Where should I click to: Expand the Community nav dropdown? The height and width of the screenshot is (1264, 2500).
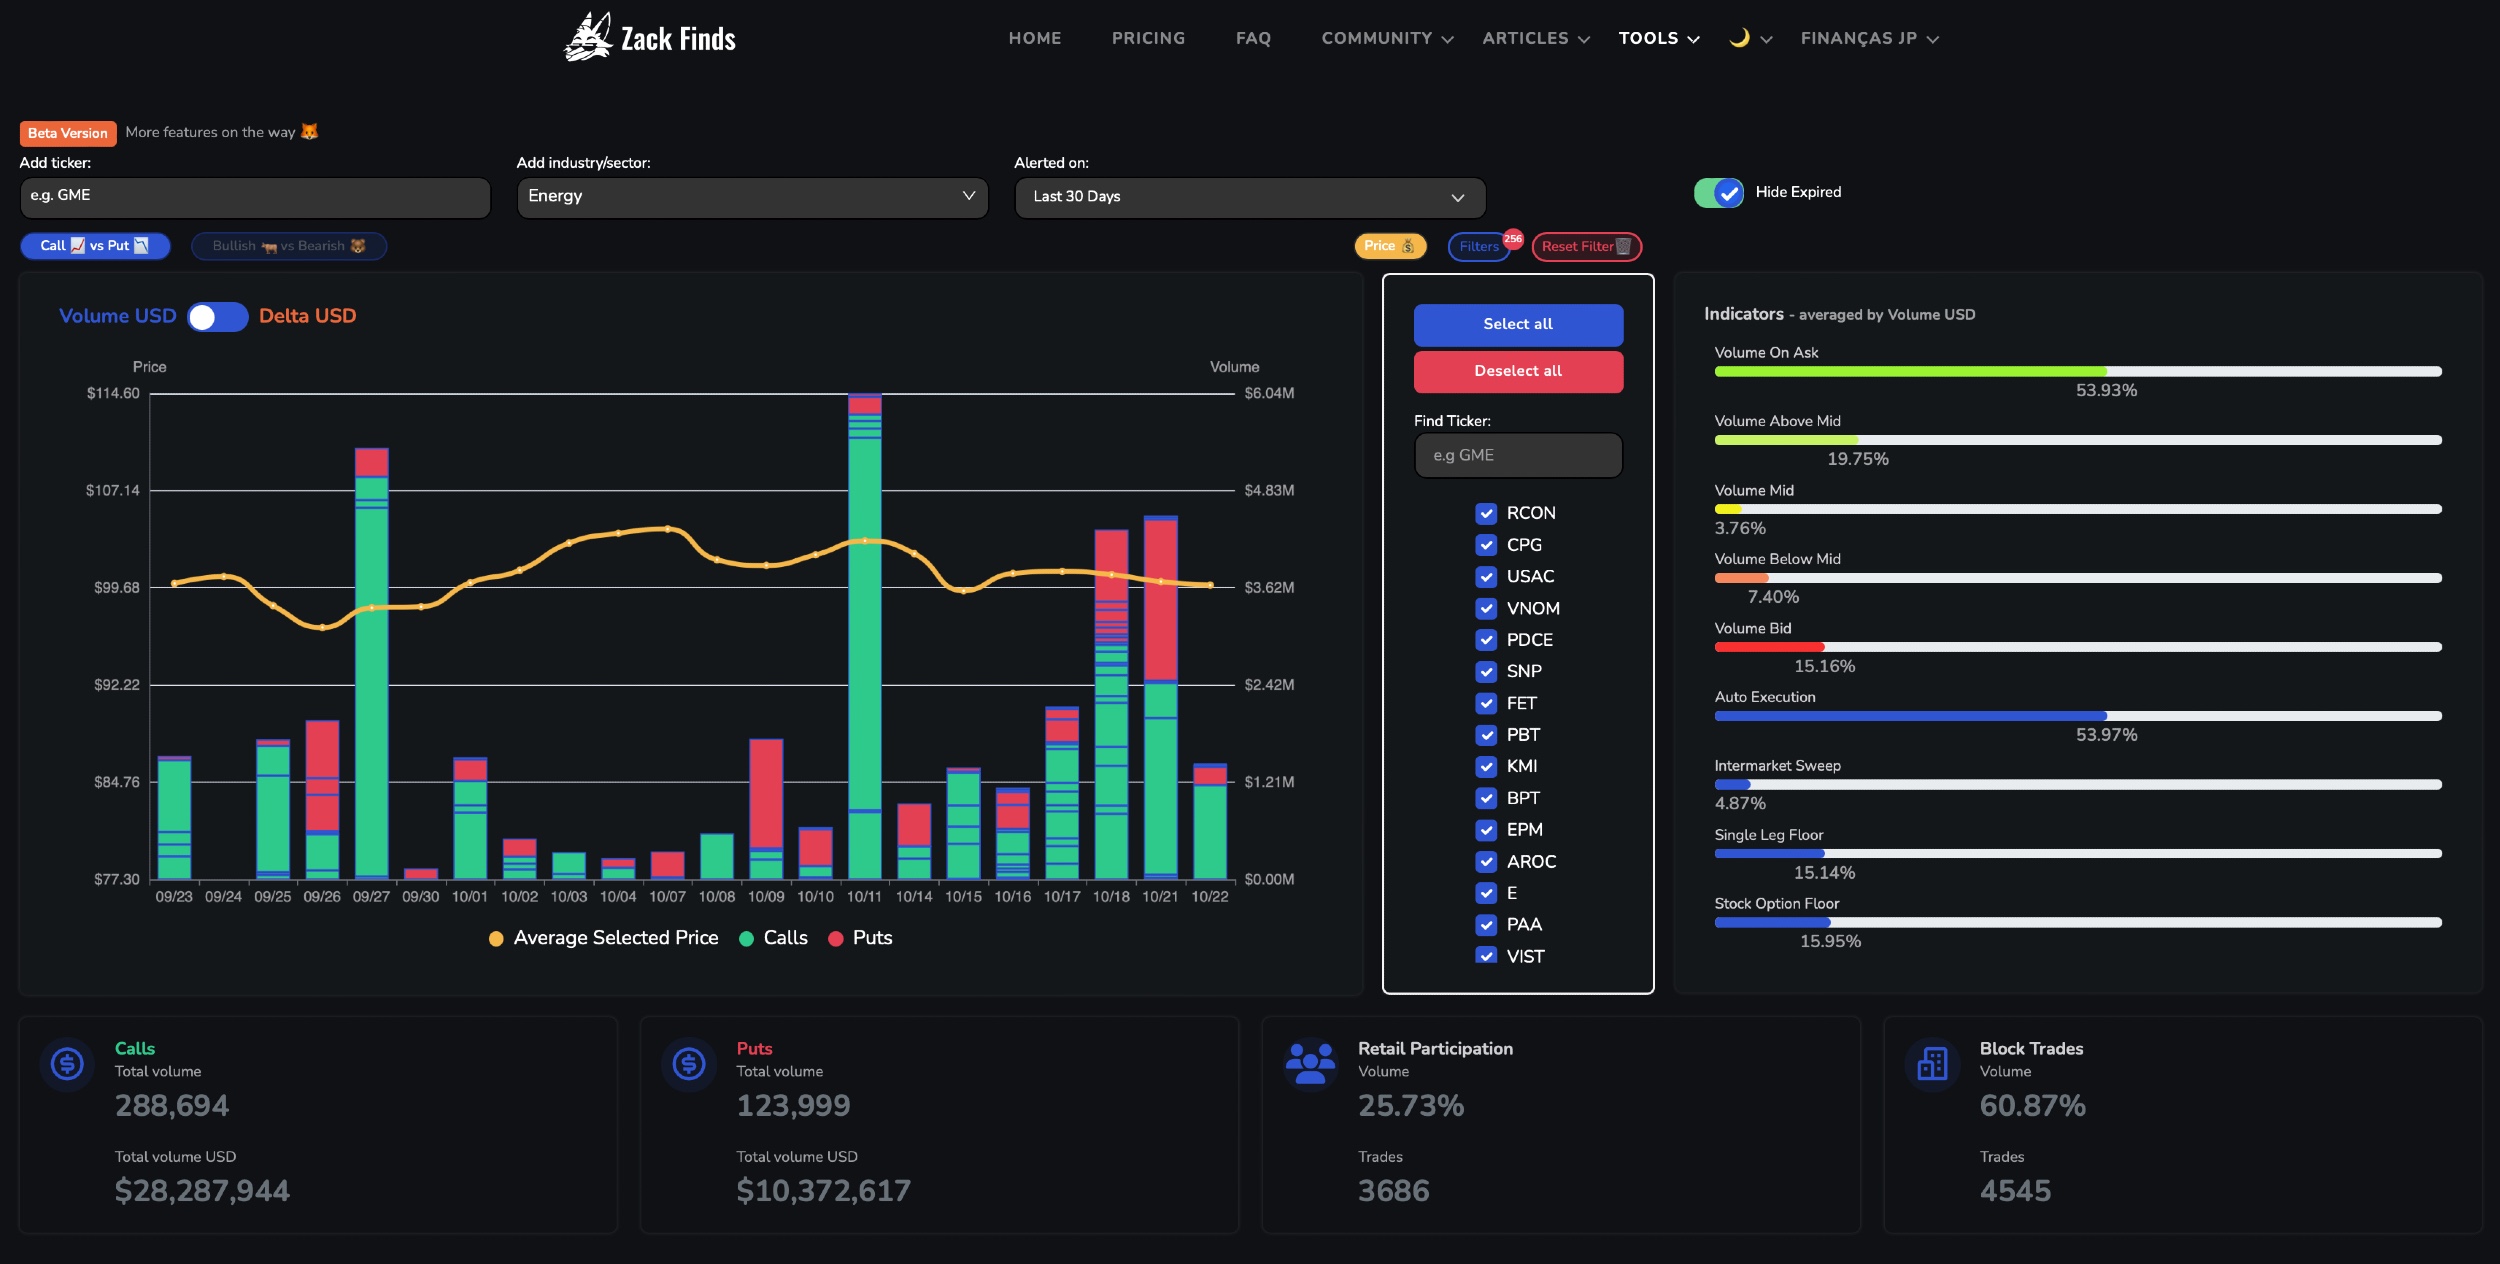click(1388, 38)
